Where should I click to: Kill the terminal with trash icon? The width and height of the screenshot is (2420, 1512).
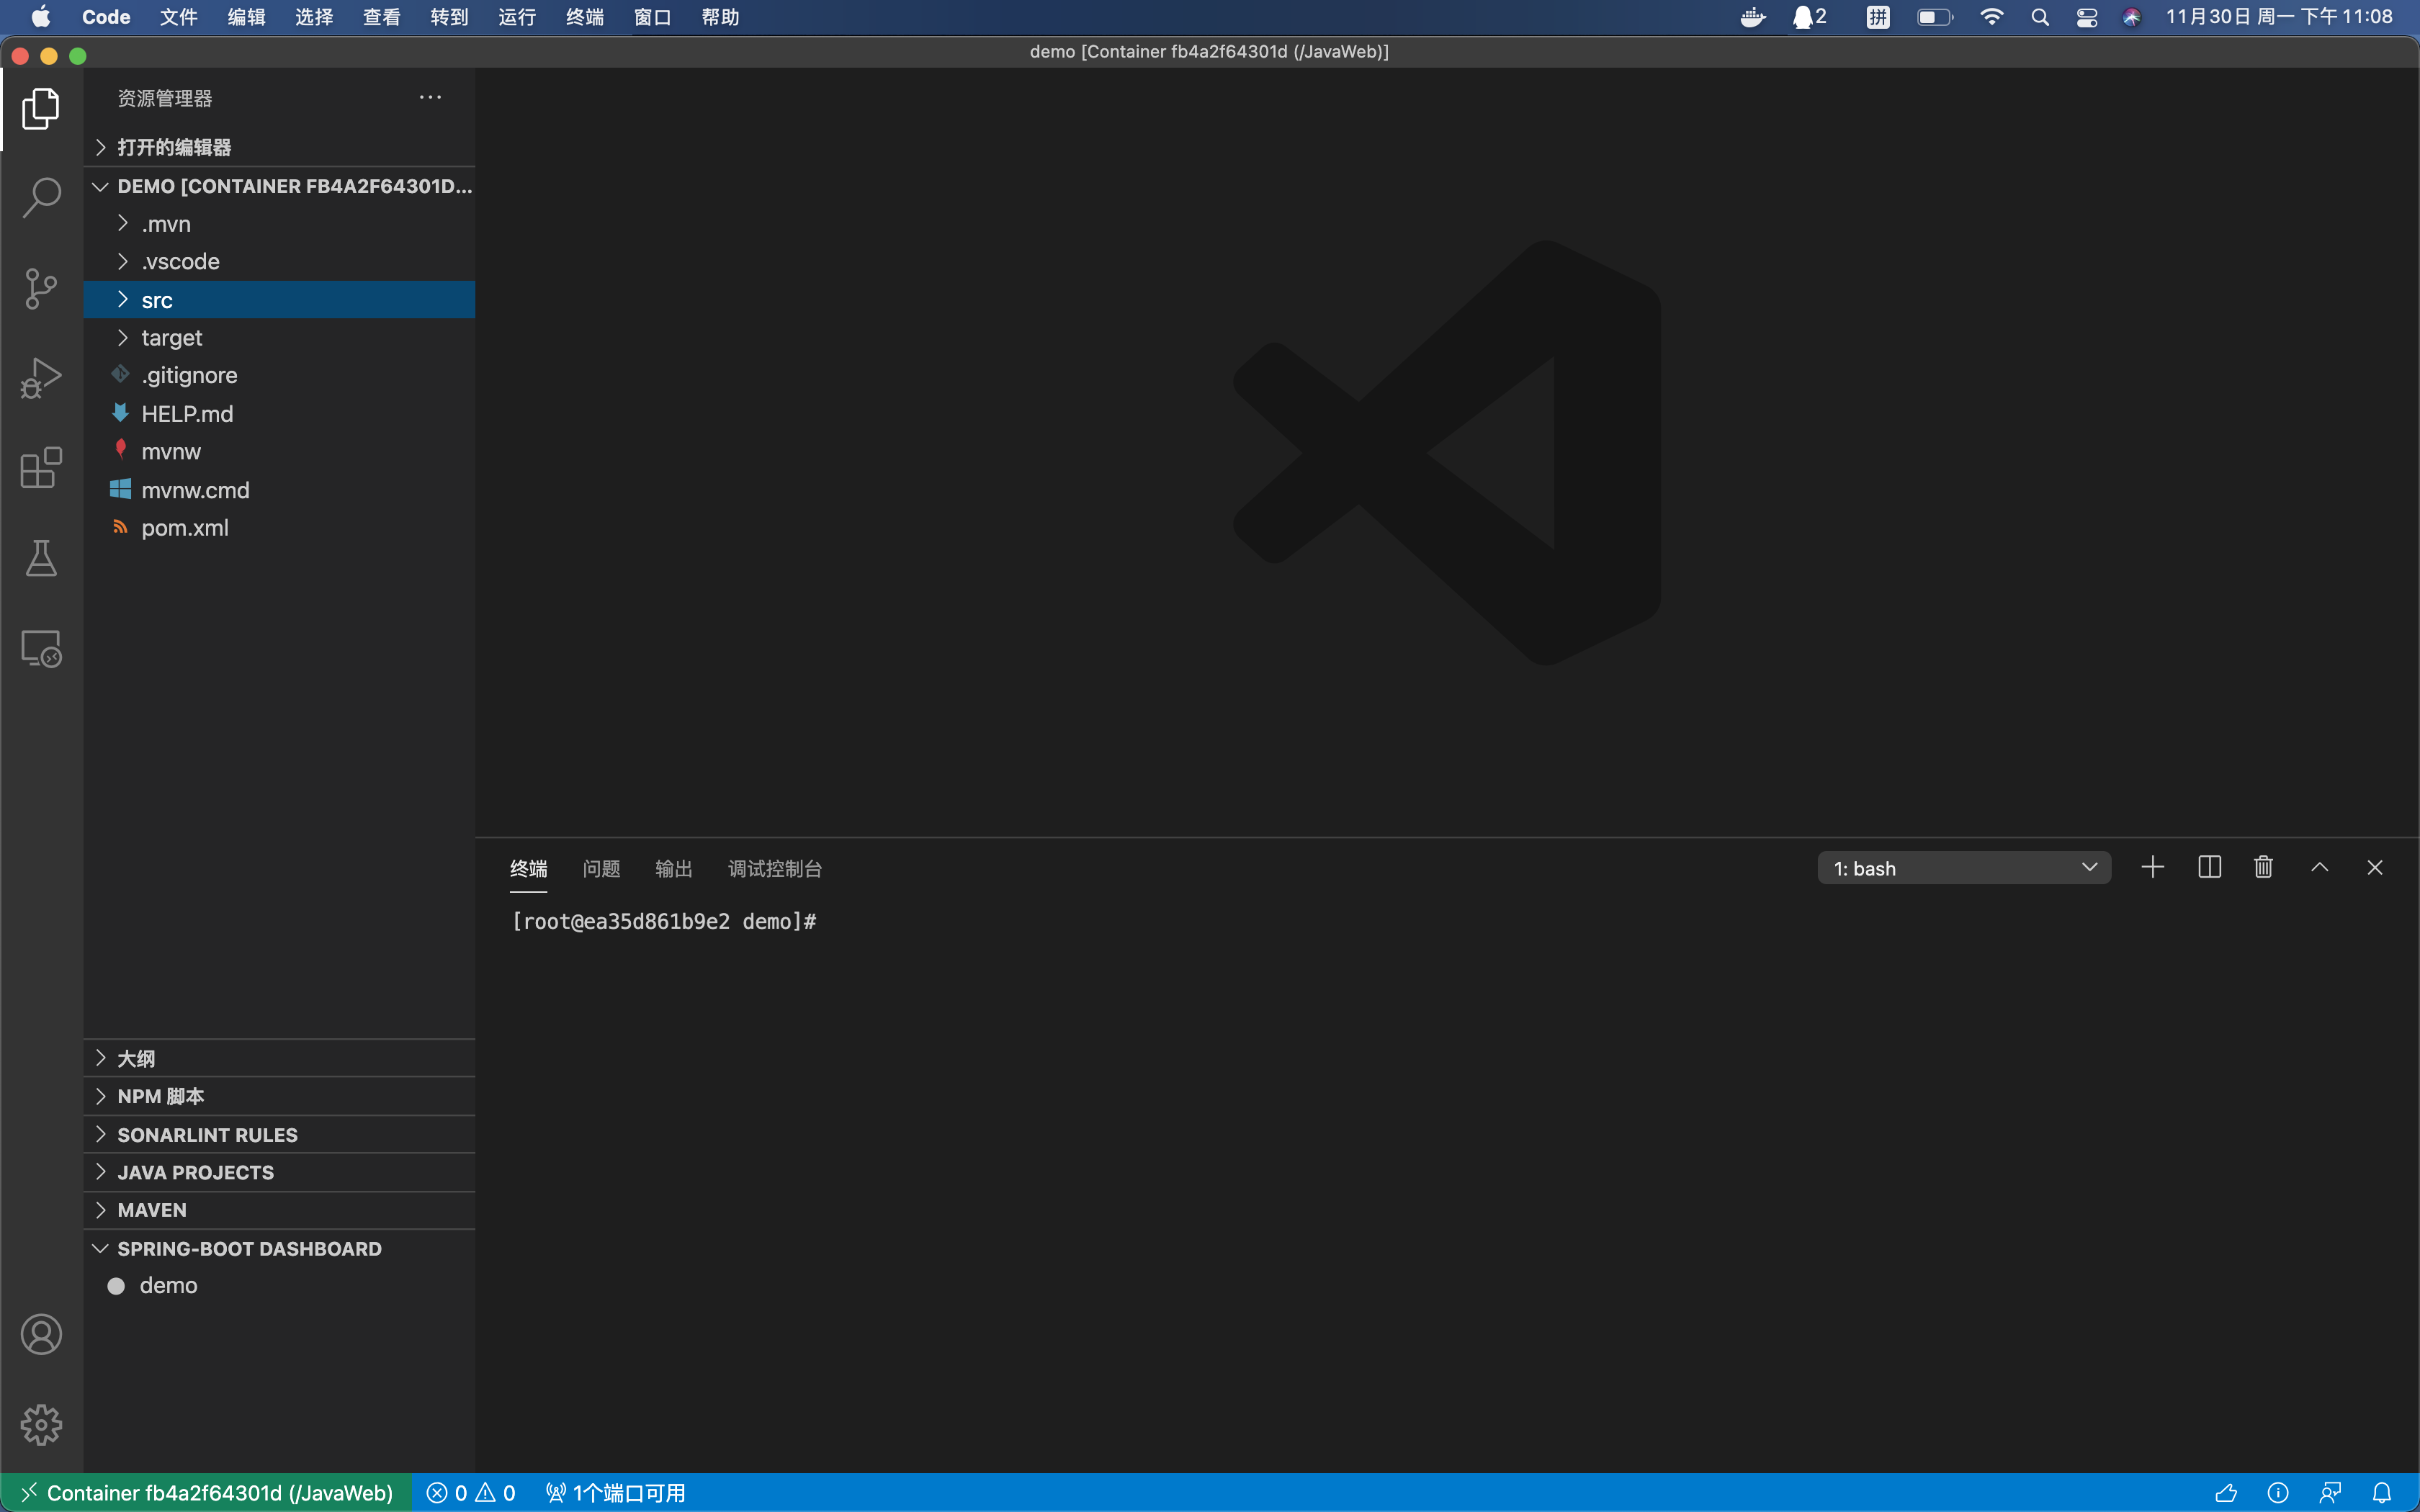point(2264,867)
